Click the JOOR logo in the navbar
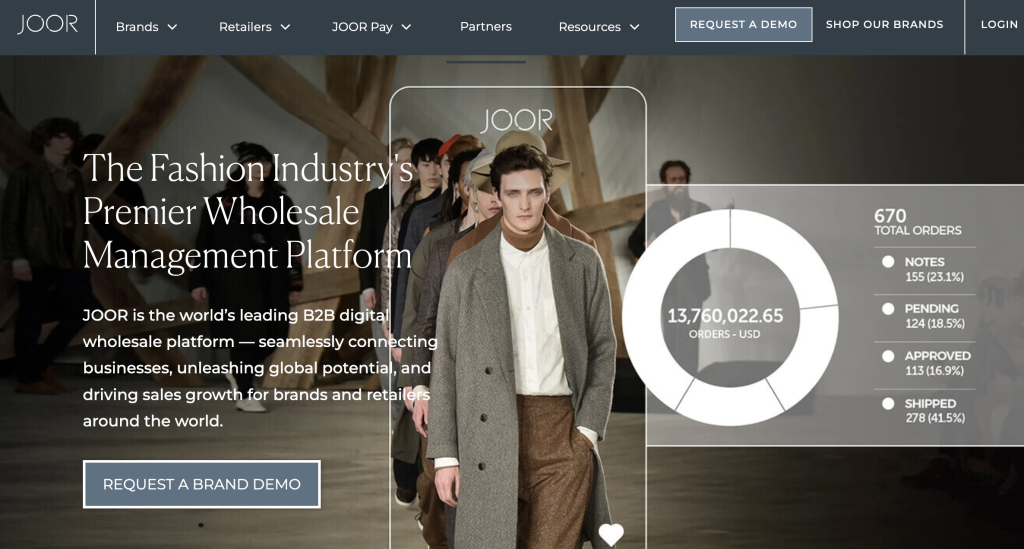Viewport: 1024px width, 549px height. point(47,25)
